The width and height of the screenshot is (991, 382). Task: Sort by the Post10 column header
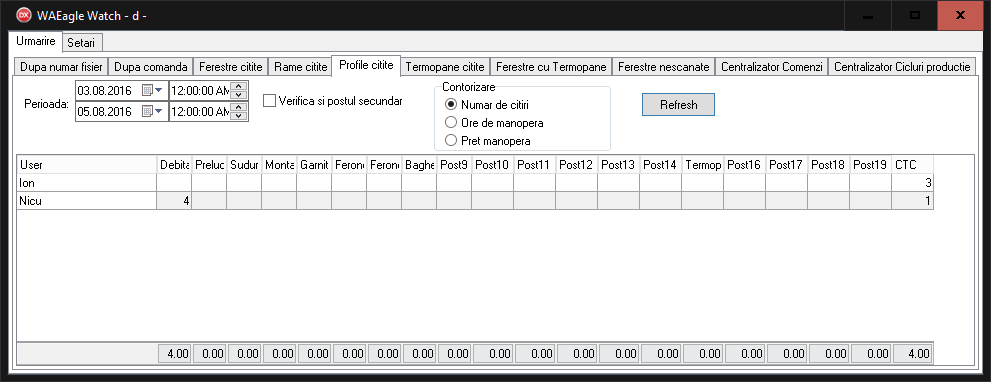tap(492, 165)
